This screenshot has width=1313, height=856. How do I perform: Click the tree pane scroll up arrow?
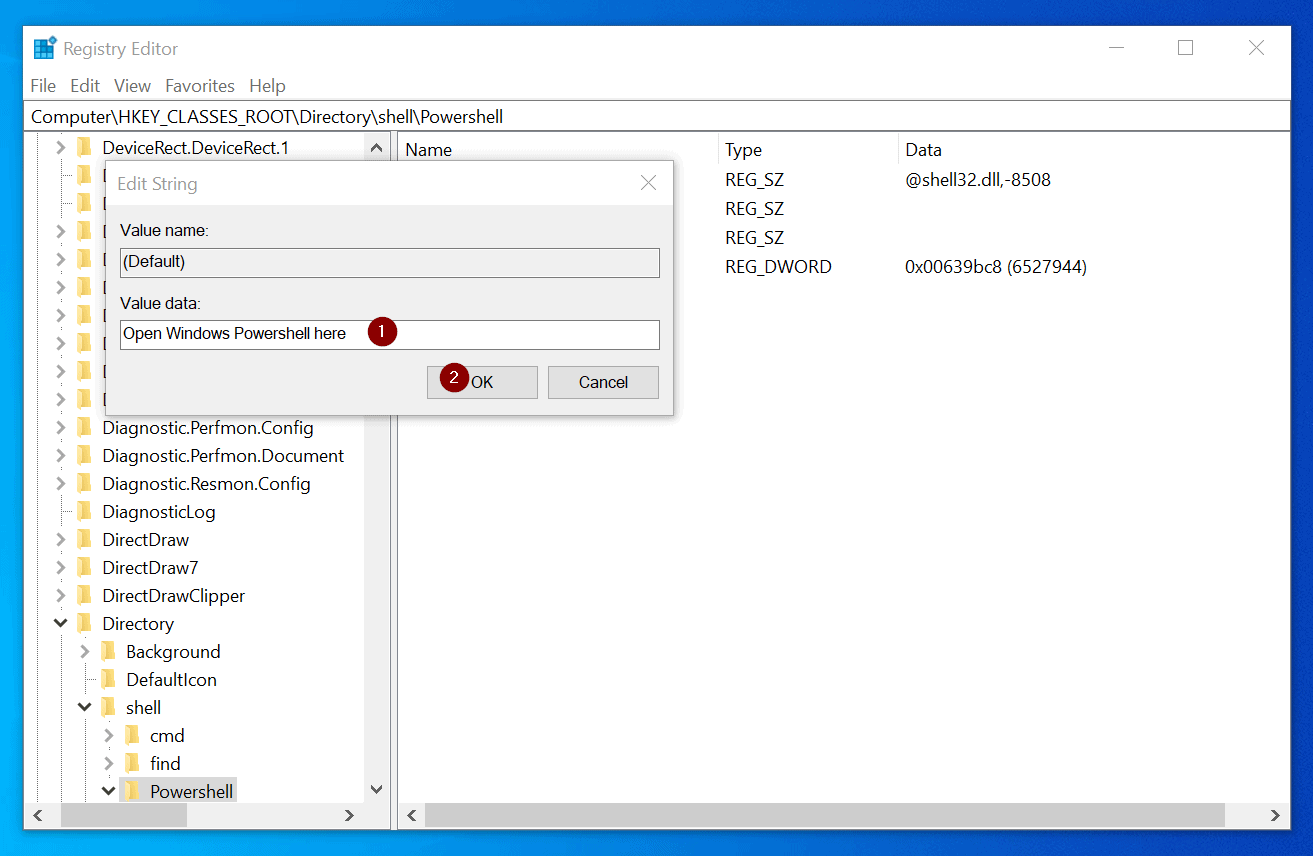tap(376, 148)
